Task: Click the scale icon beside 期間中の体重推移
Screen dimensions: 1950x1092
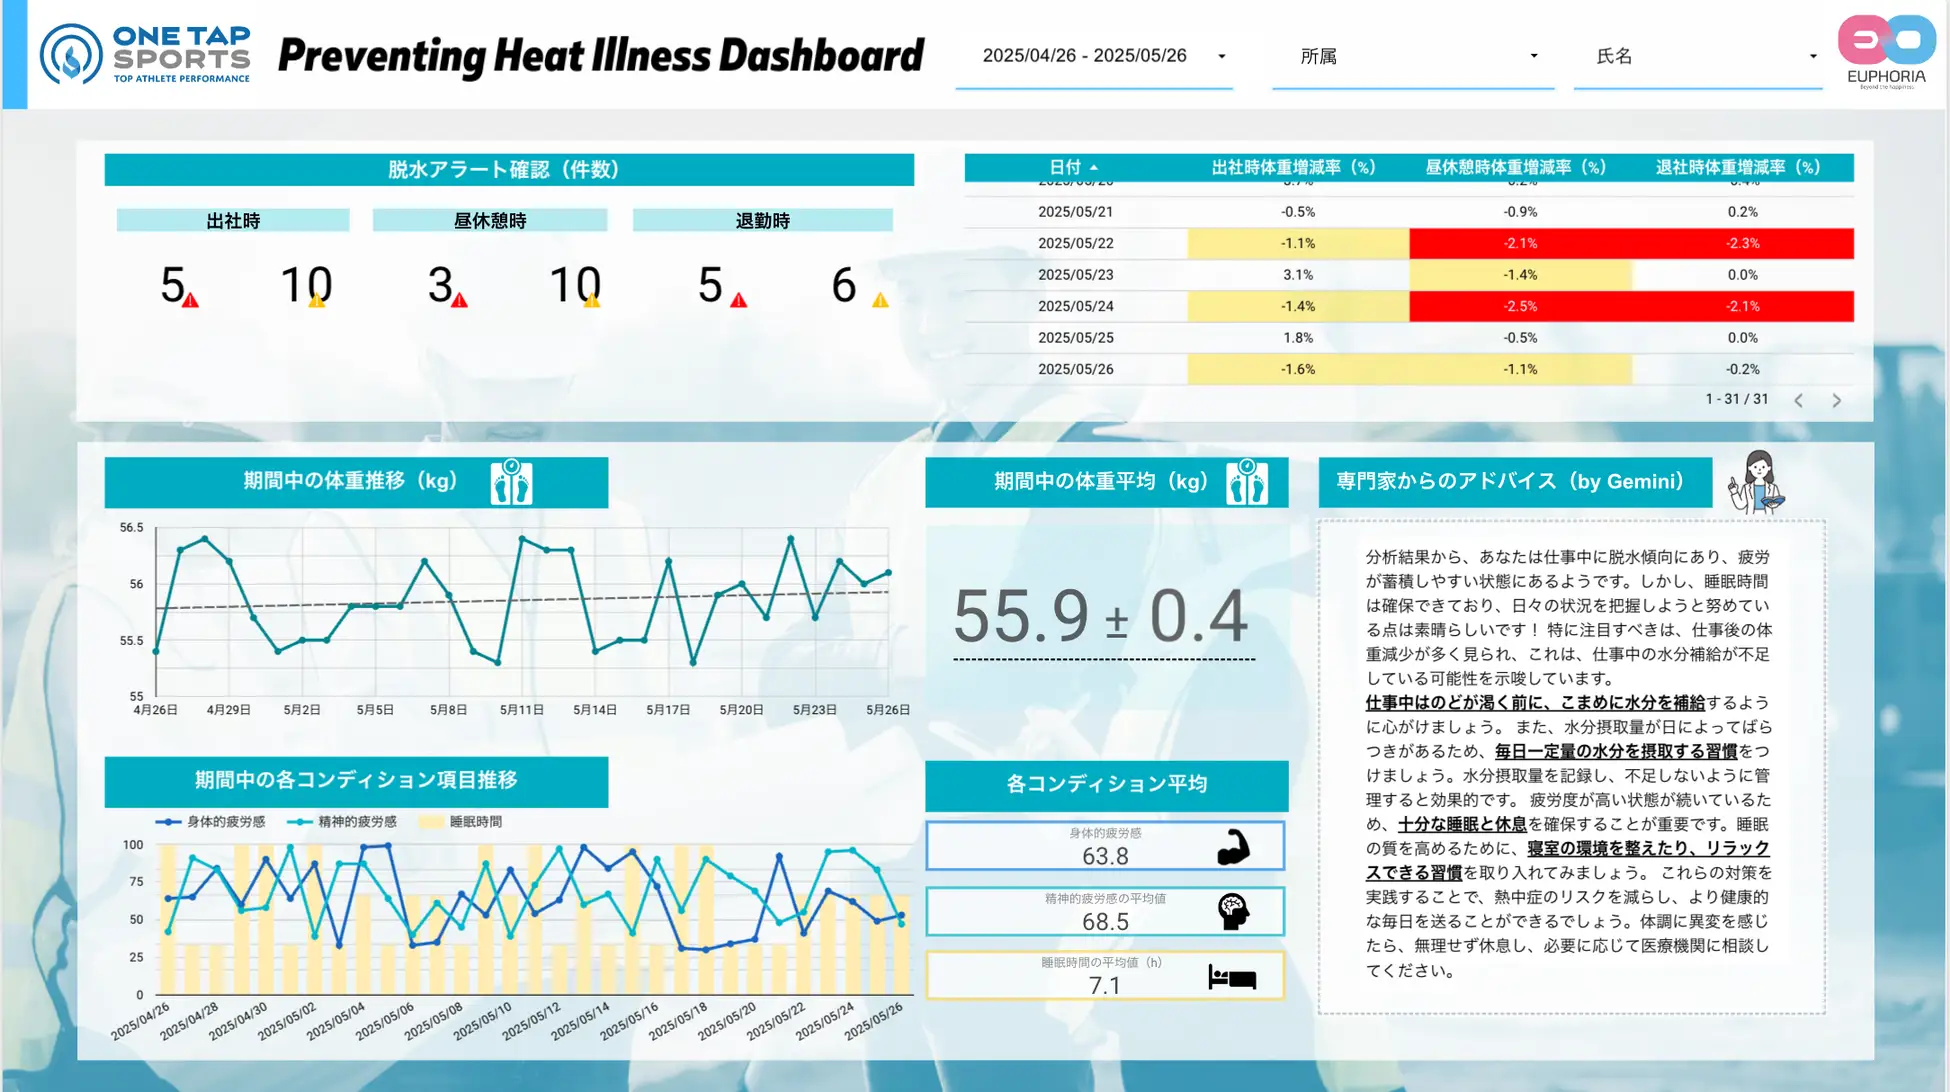Action: tap(511, 483)
